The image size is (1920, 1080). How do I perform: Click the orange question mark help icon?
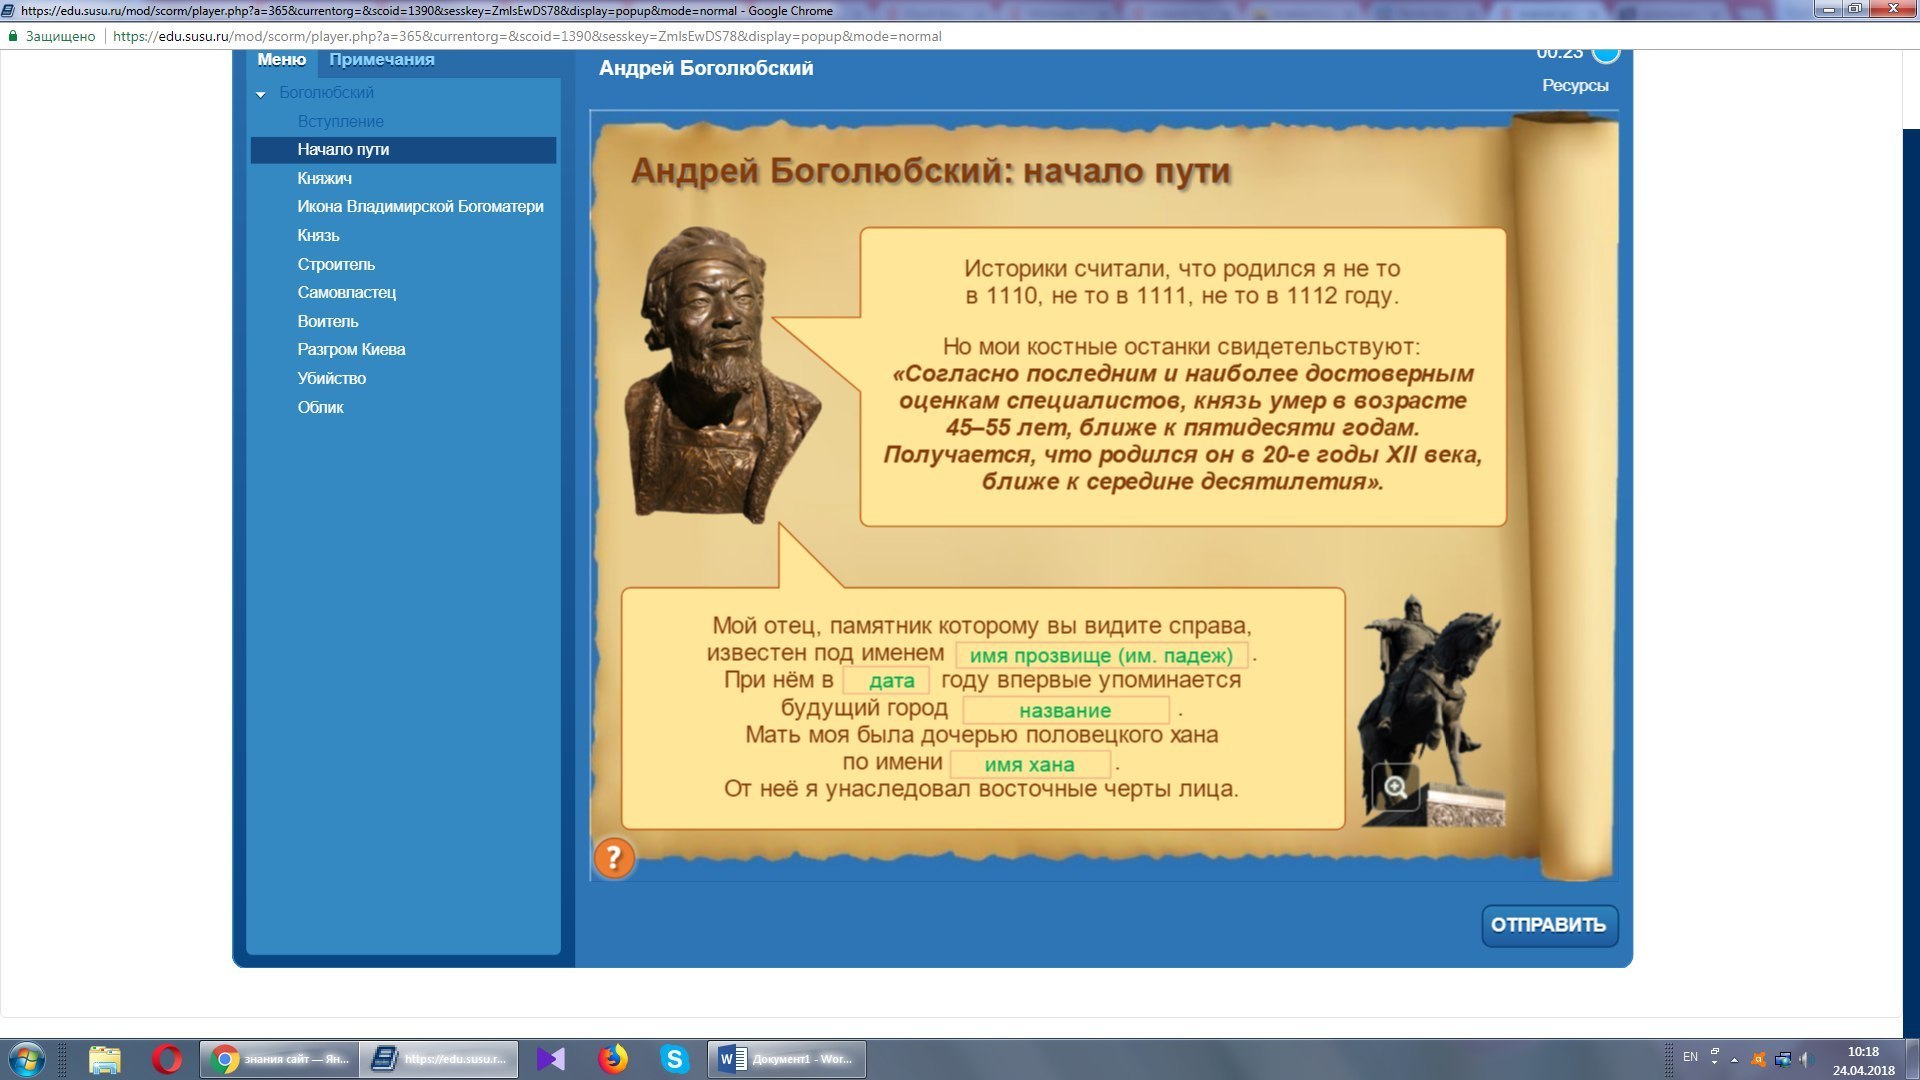(614, 858)
